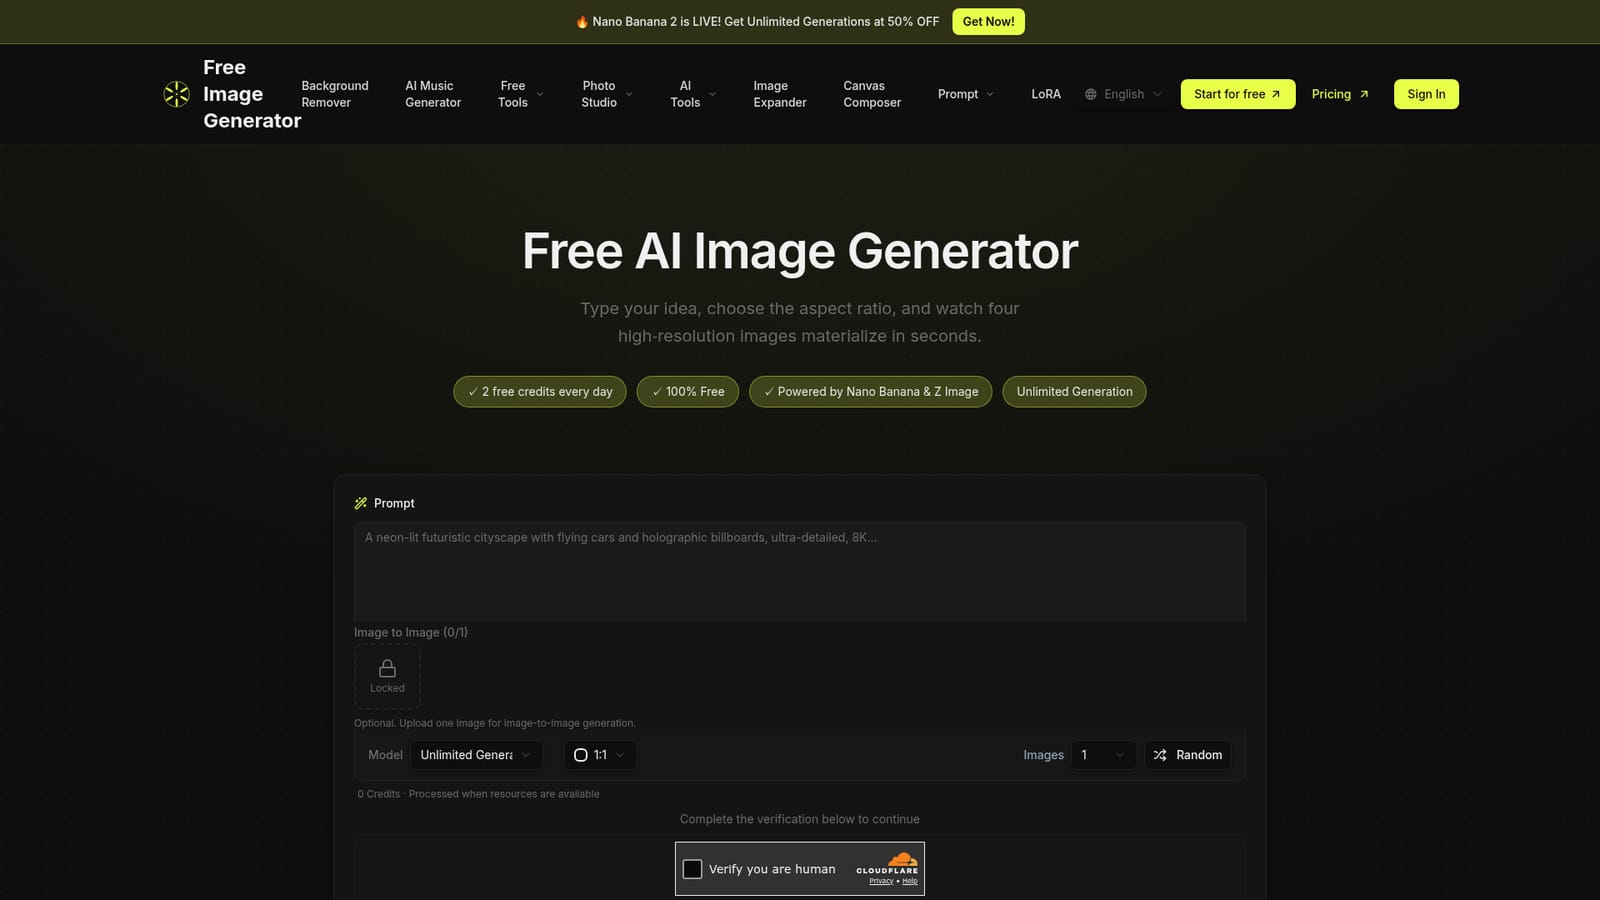Click the Unlimited Generation badge
This screenshot has height=900, width=1600.
click(1075, 392)
